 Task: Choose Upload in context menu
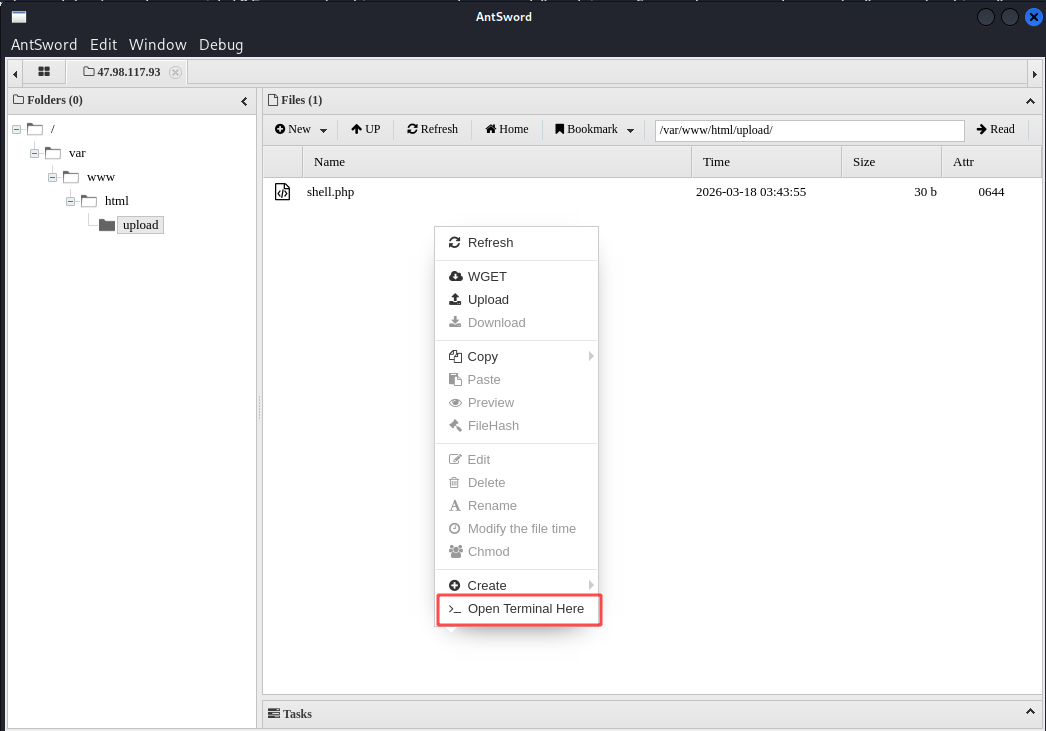(x=516, y=299)
